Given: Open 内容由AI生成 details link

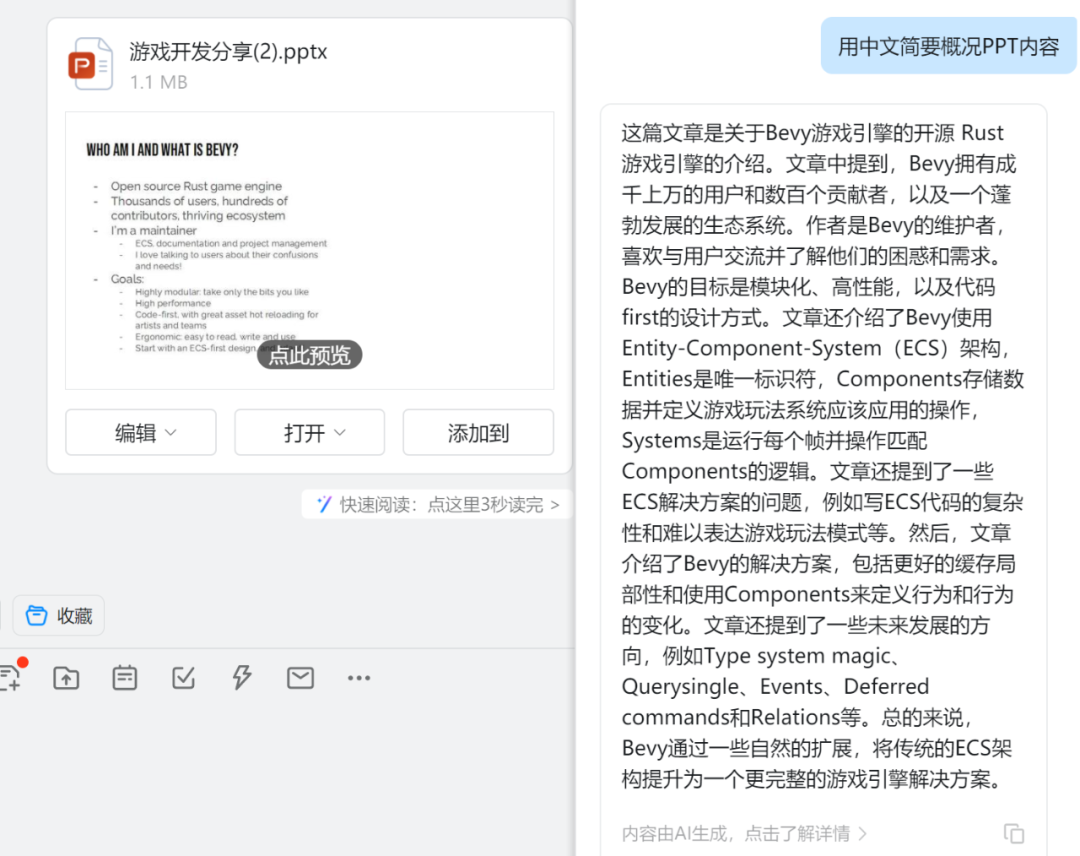Looking at the screenshot, I should [744, 833].
